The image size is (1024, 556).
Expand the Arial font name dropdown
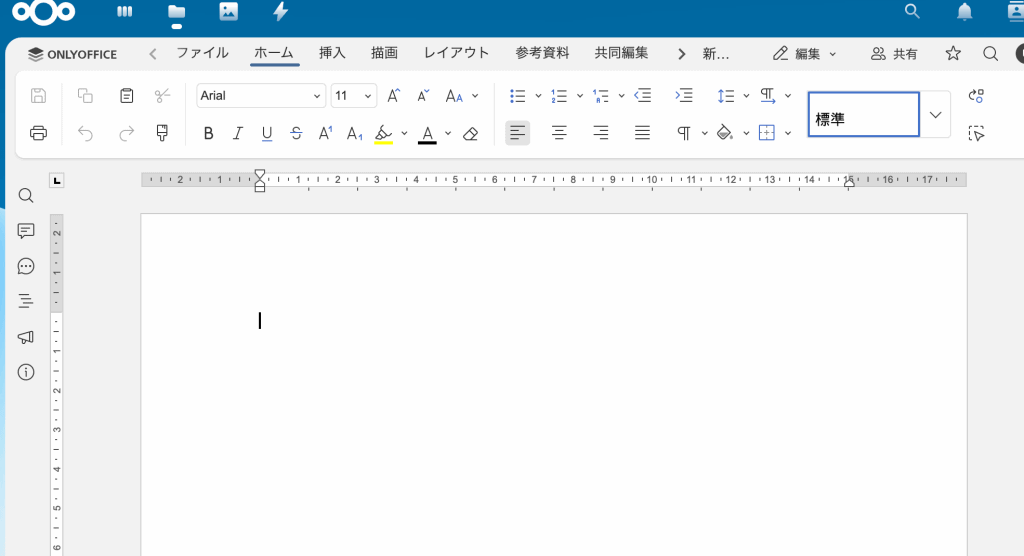[x=317, y=96]
